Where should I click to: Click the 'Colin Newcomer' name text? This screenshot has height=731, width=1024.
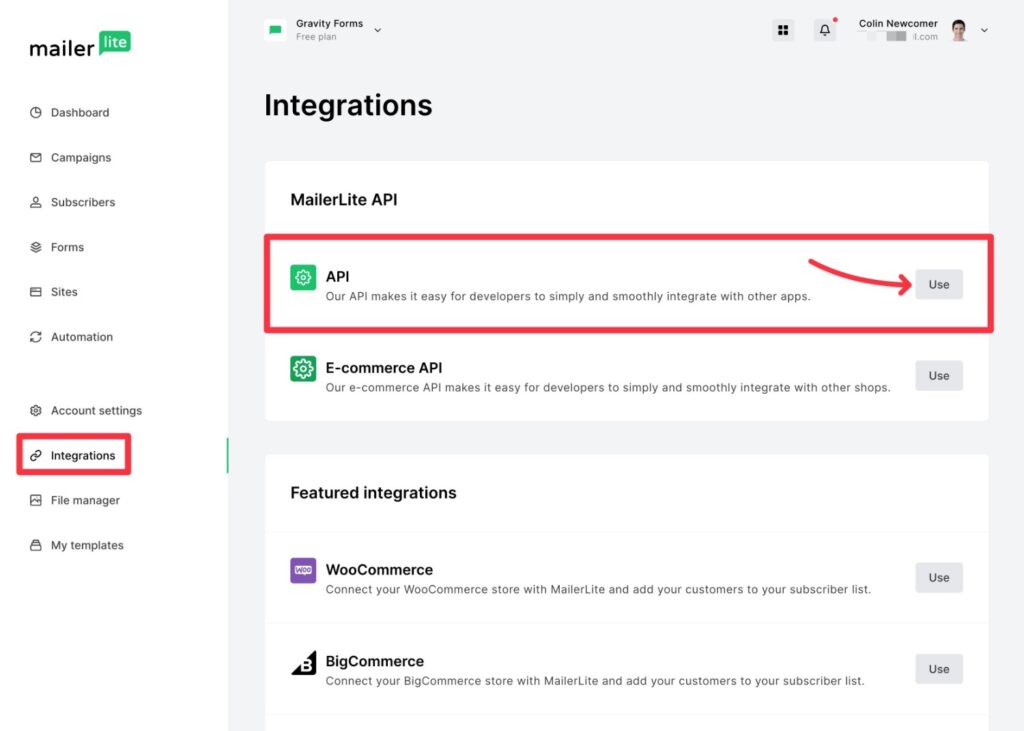pyautogui.click(x=898, y=24)
